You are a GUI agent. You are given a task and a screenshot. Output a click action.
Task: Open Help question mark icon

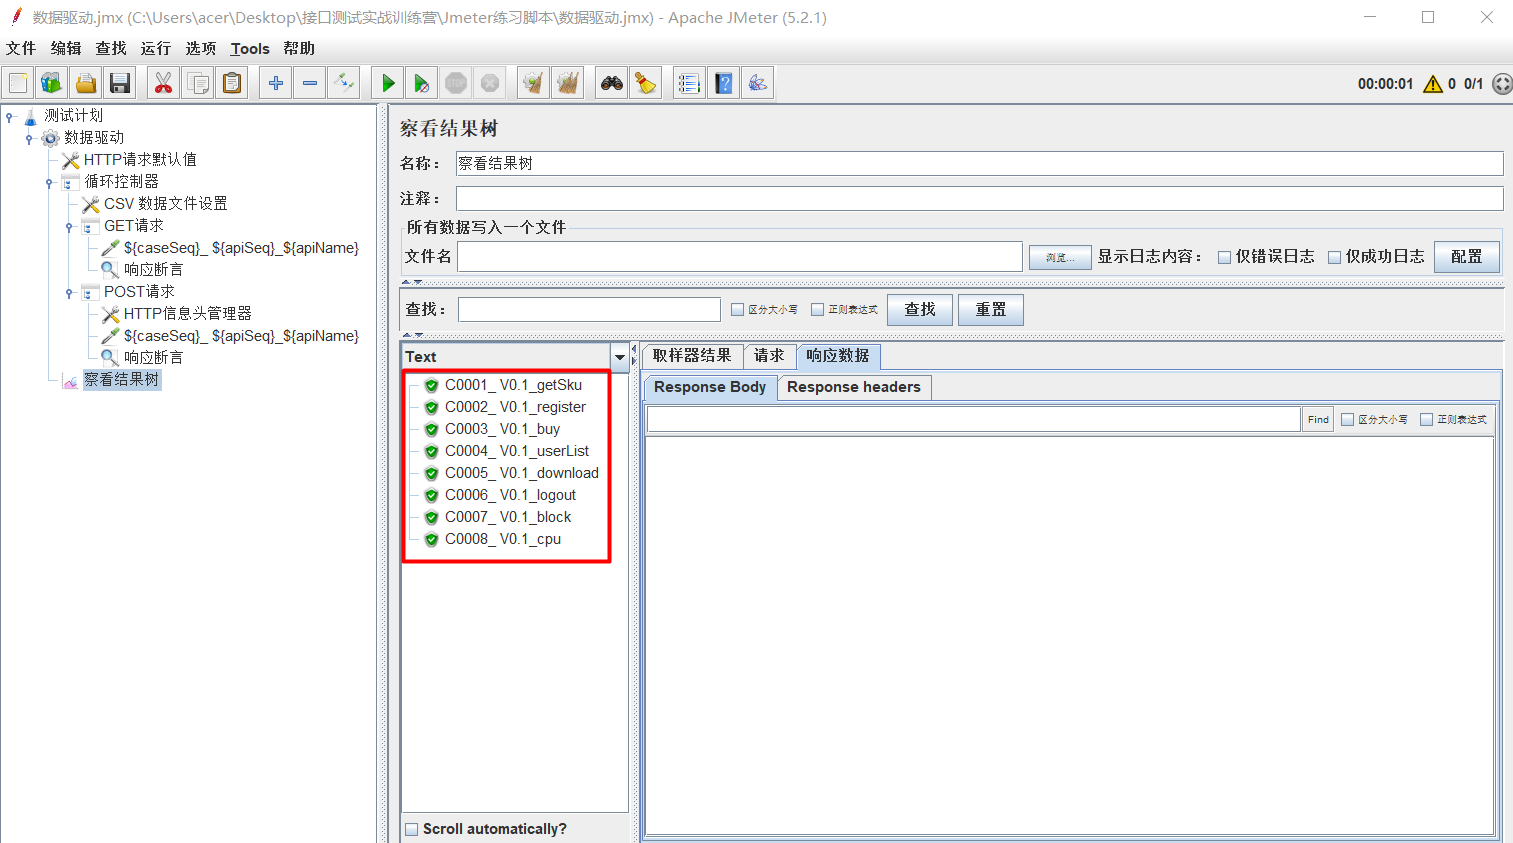click(724, 83)
